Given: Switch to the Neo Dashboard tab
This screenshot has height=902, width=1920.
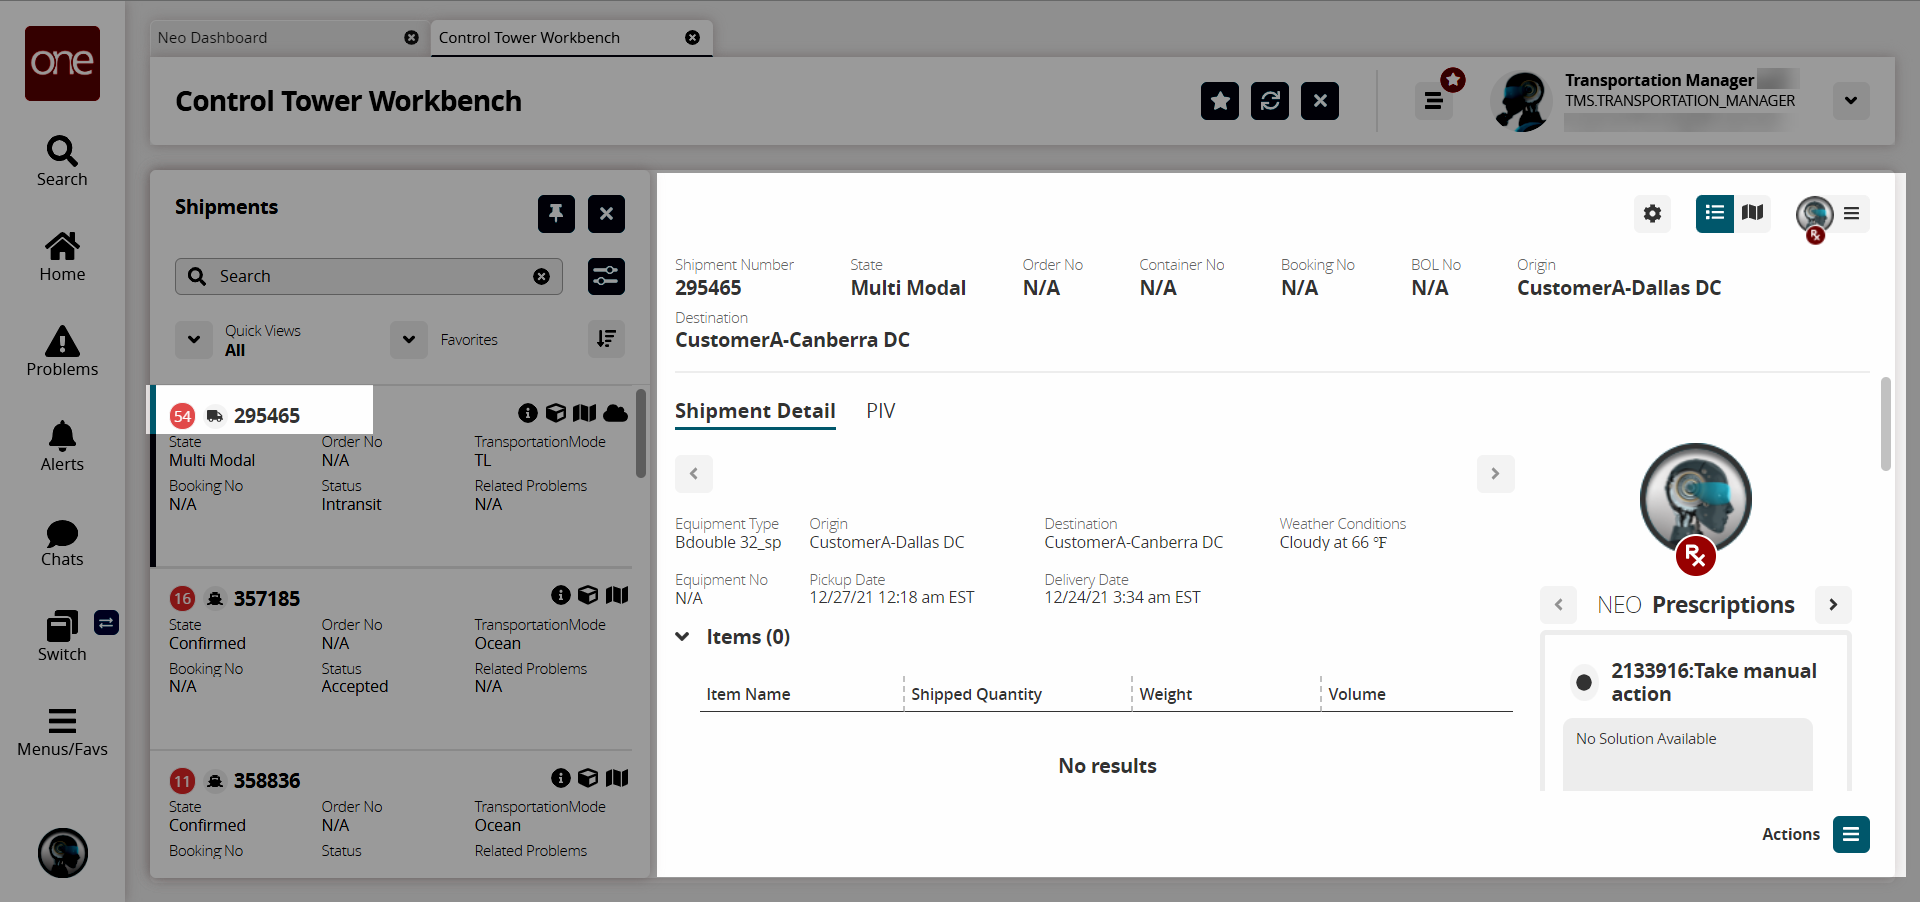Looking at the screenshot, I should [x=213, y=38].
